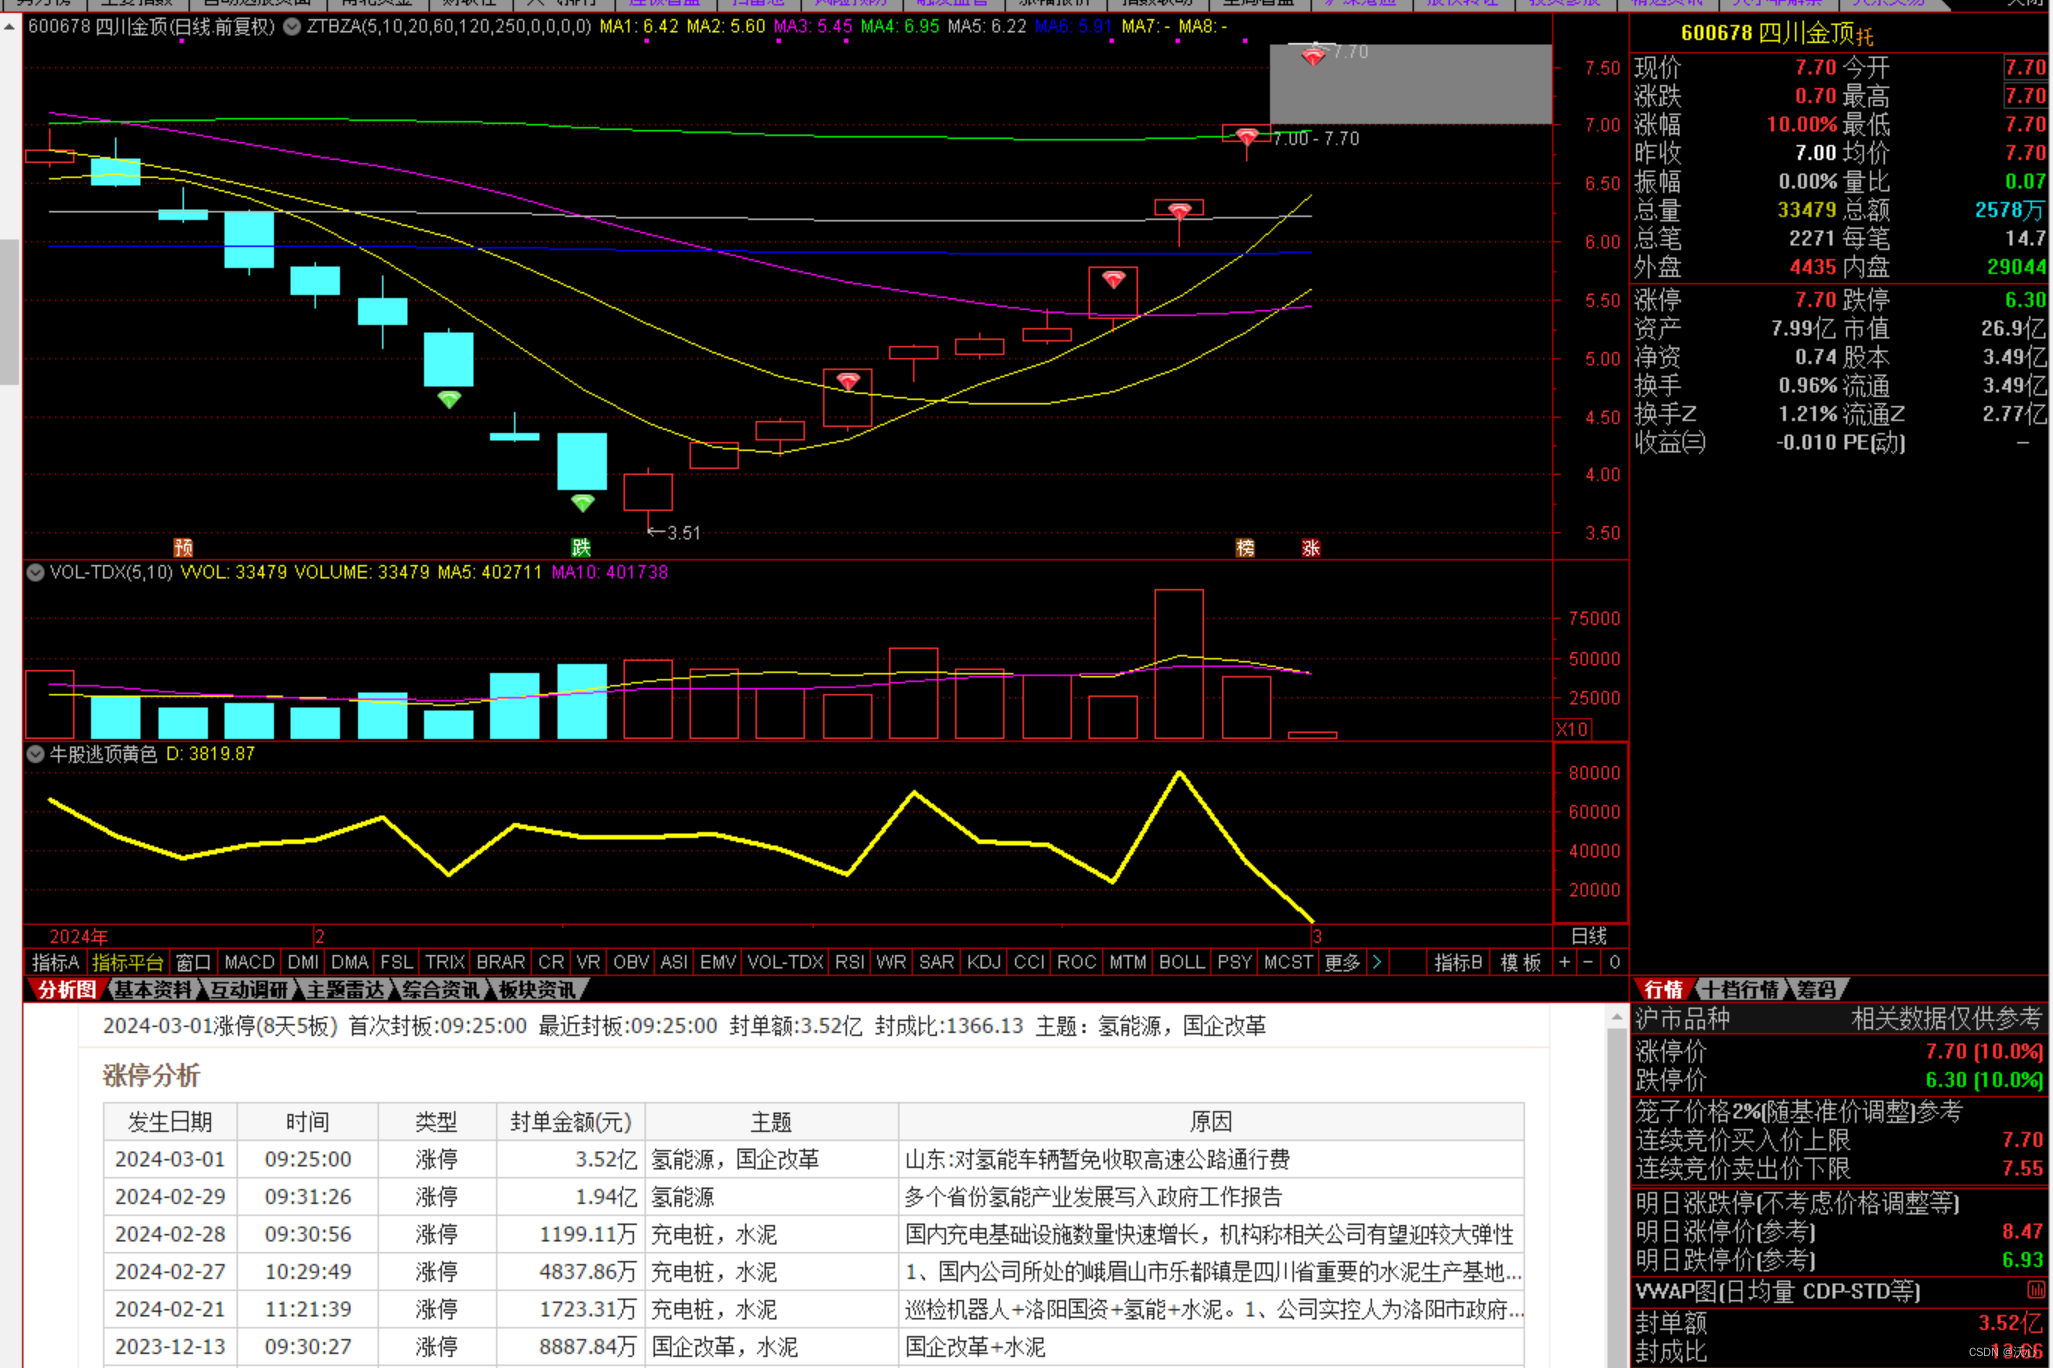2053x1368 pixels.
Task: Select the BRAR indicator
Action: 501,962
